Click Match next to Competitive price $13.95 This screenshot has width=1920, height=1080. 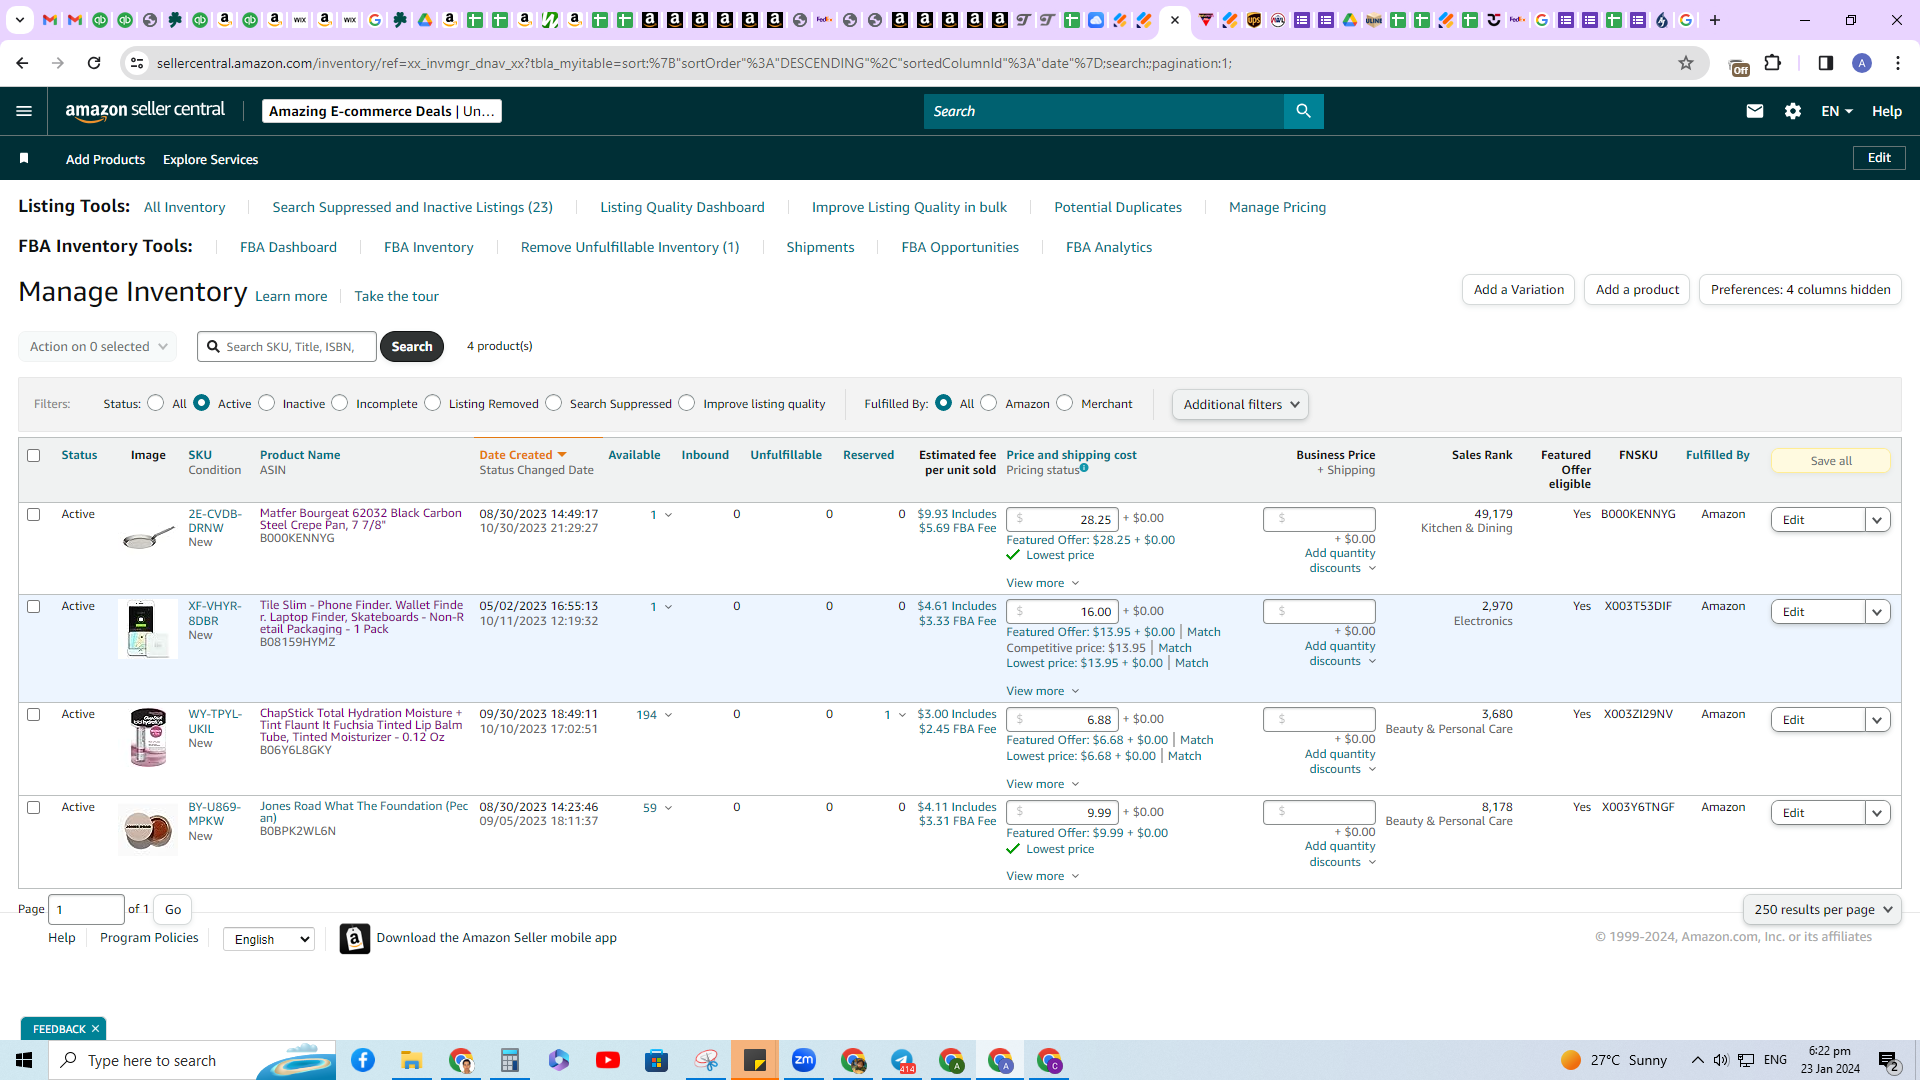point(1175,648)
